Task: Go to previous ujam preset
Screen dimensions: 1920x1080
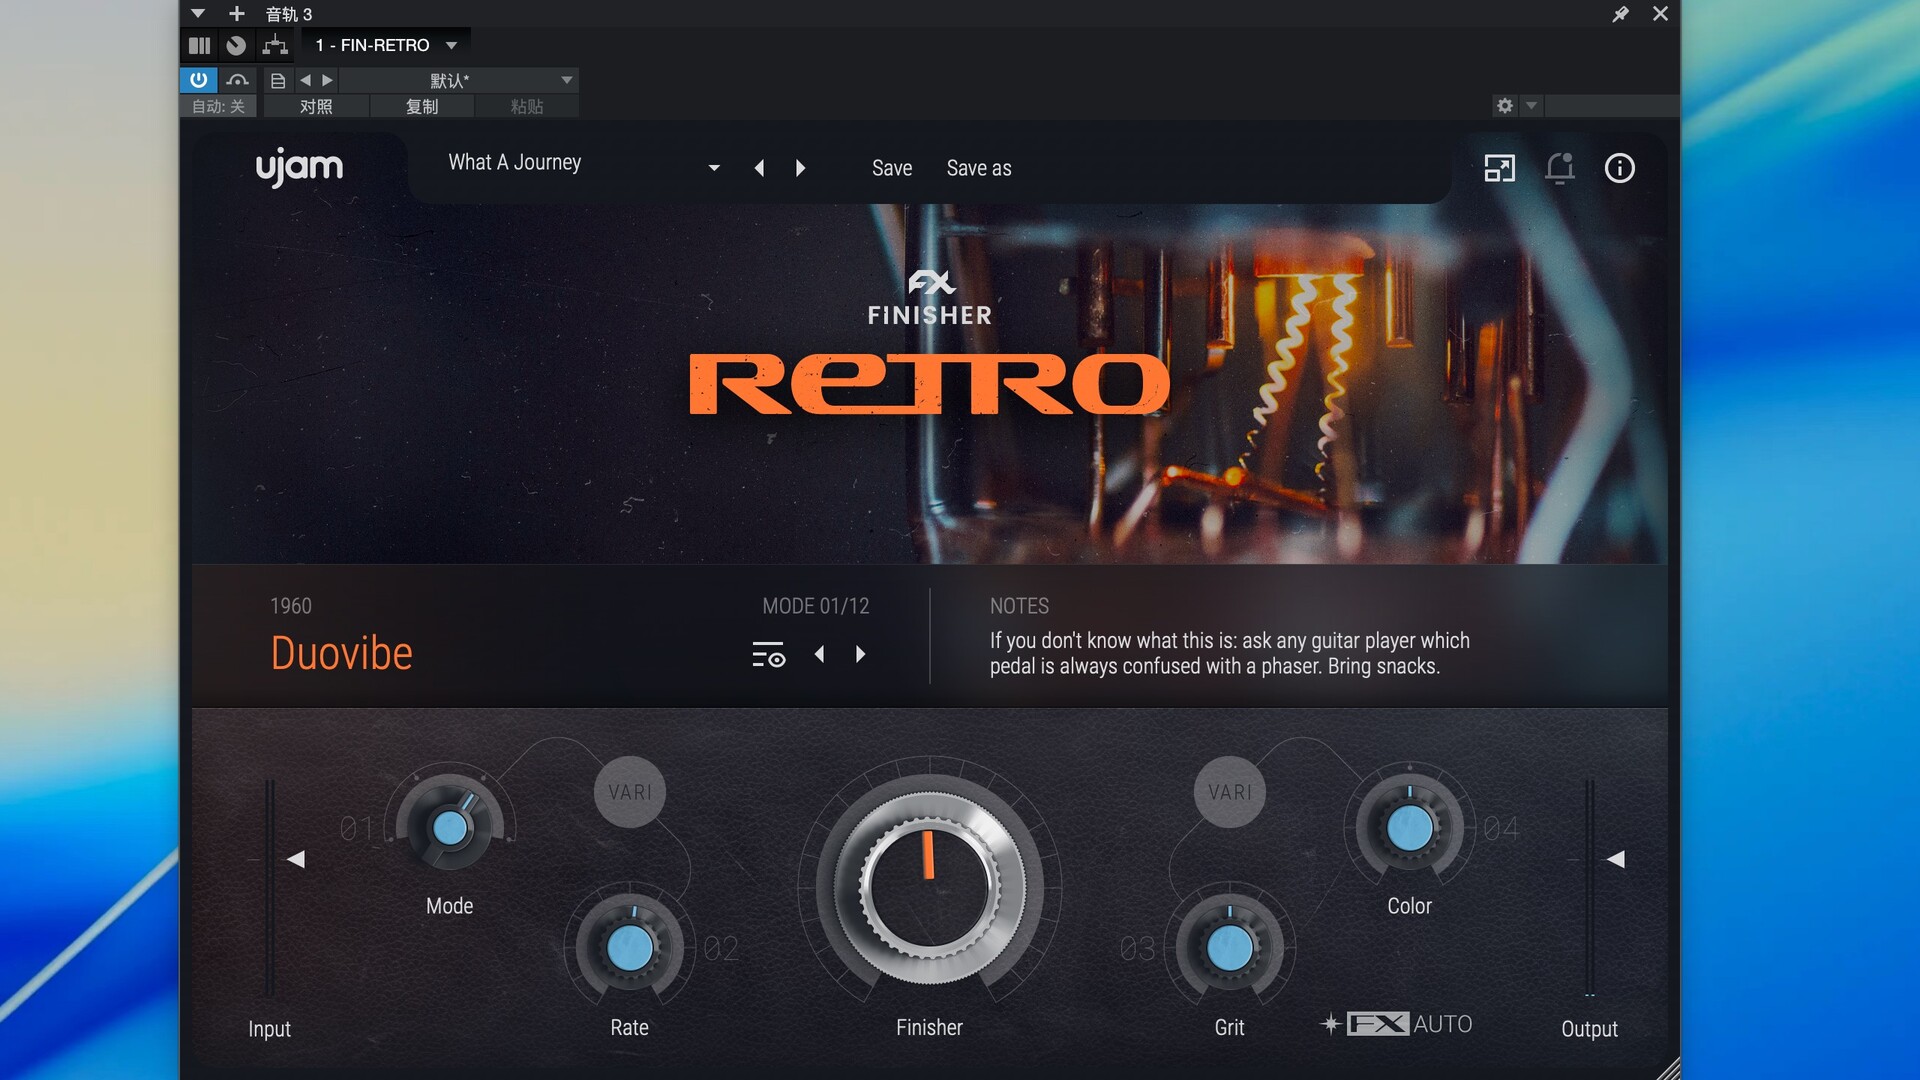Action: tap(759, 168)
